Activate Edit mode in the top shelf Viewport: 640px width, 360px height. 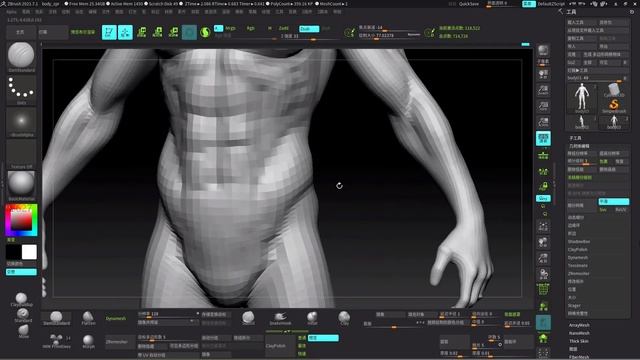109,32
